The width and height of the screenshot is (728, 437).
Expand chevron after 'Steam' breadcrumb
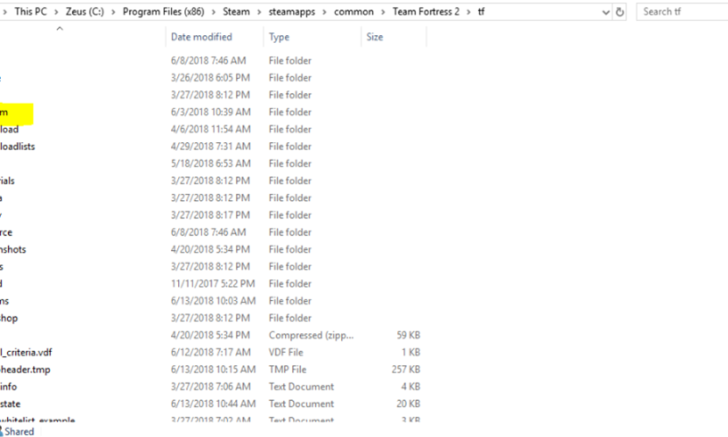pos(259,12)
